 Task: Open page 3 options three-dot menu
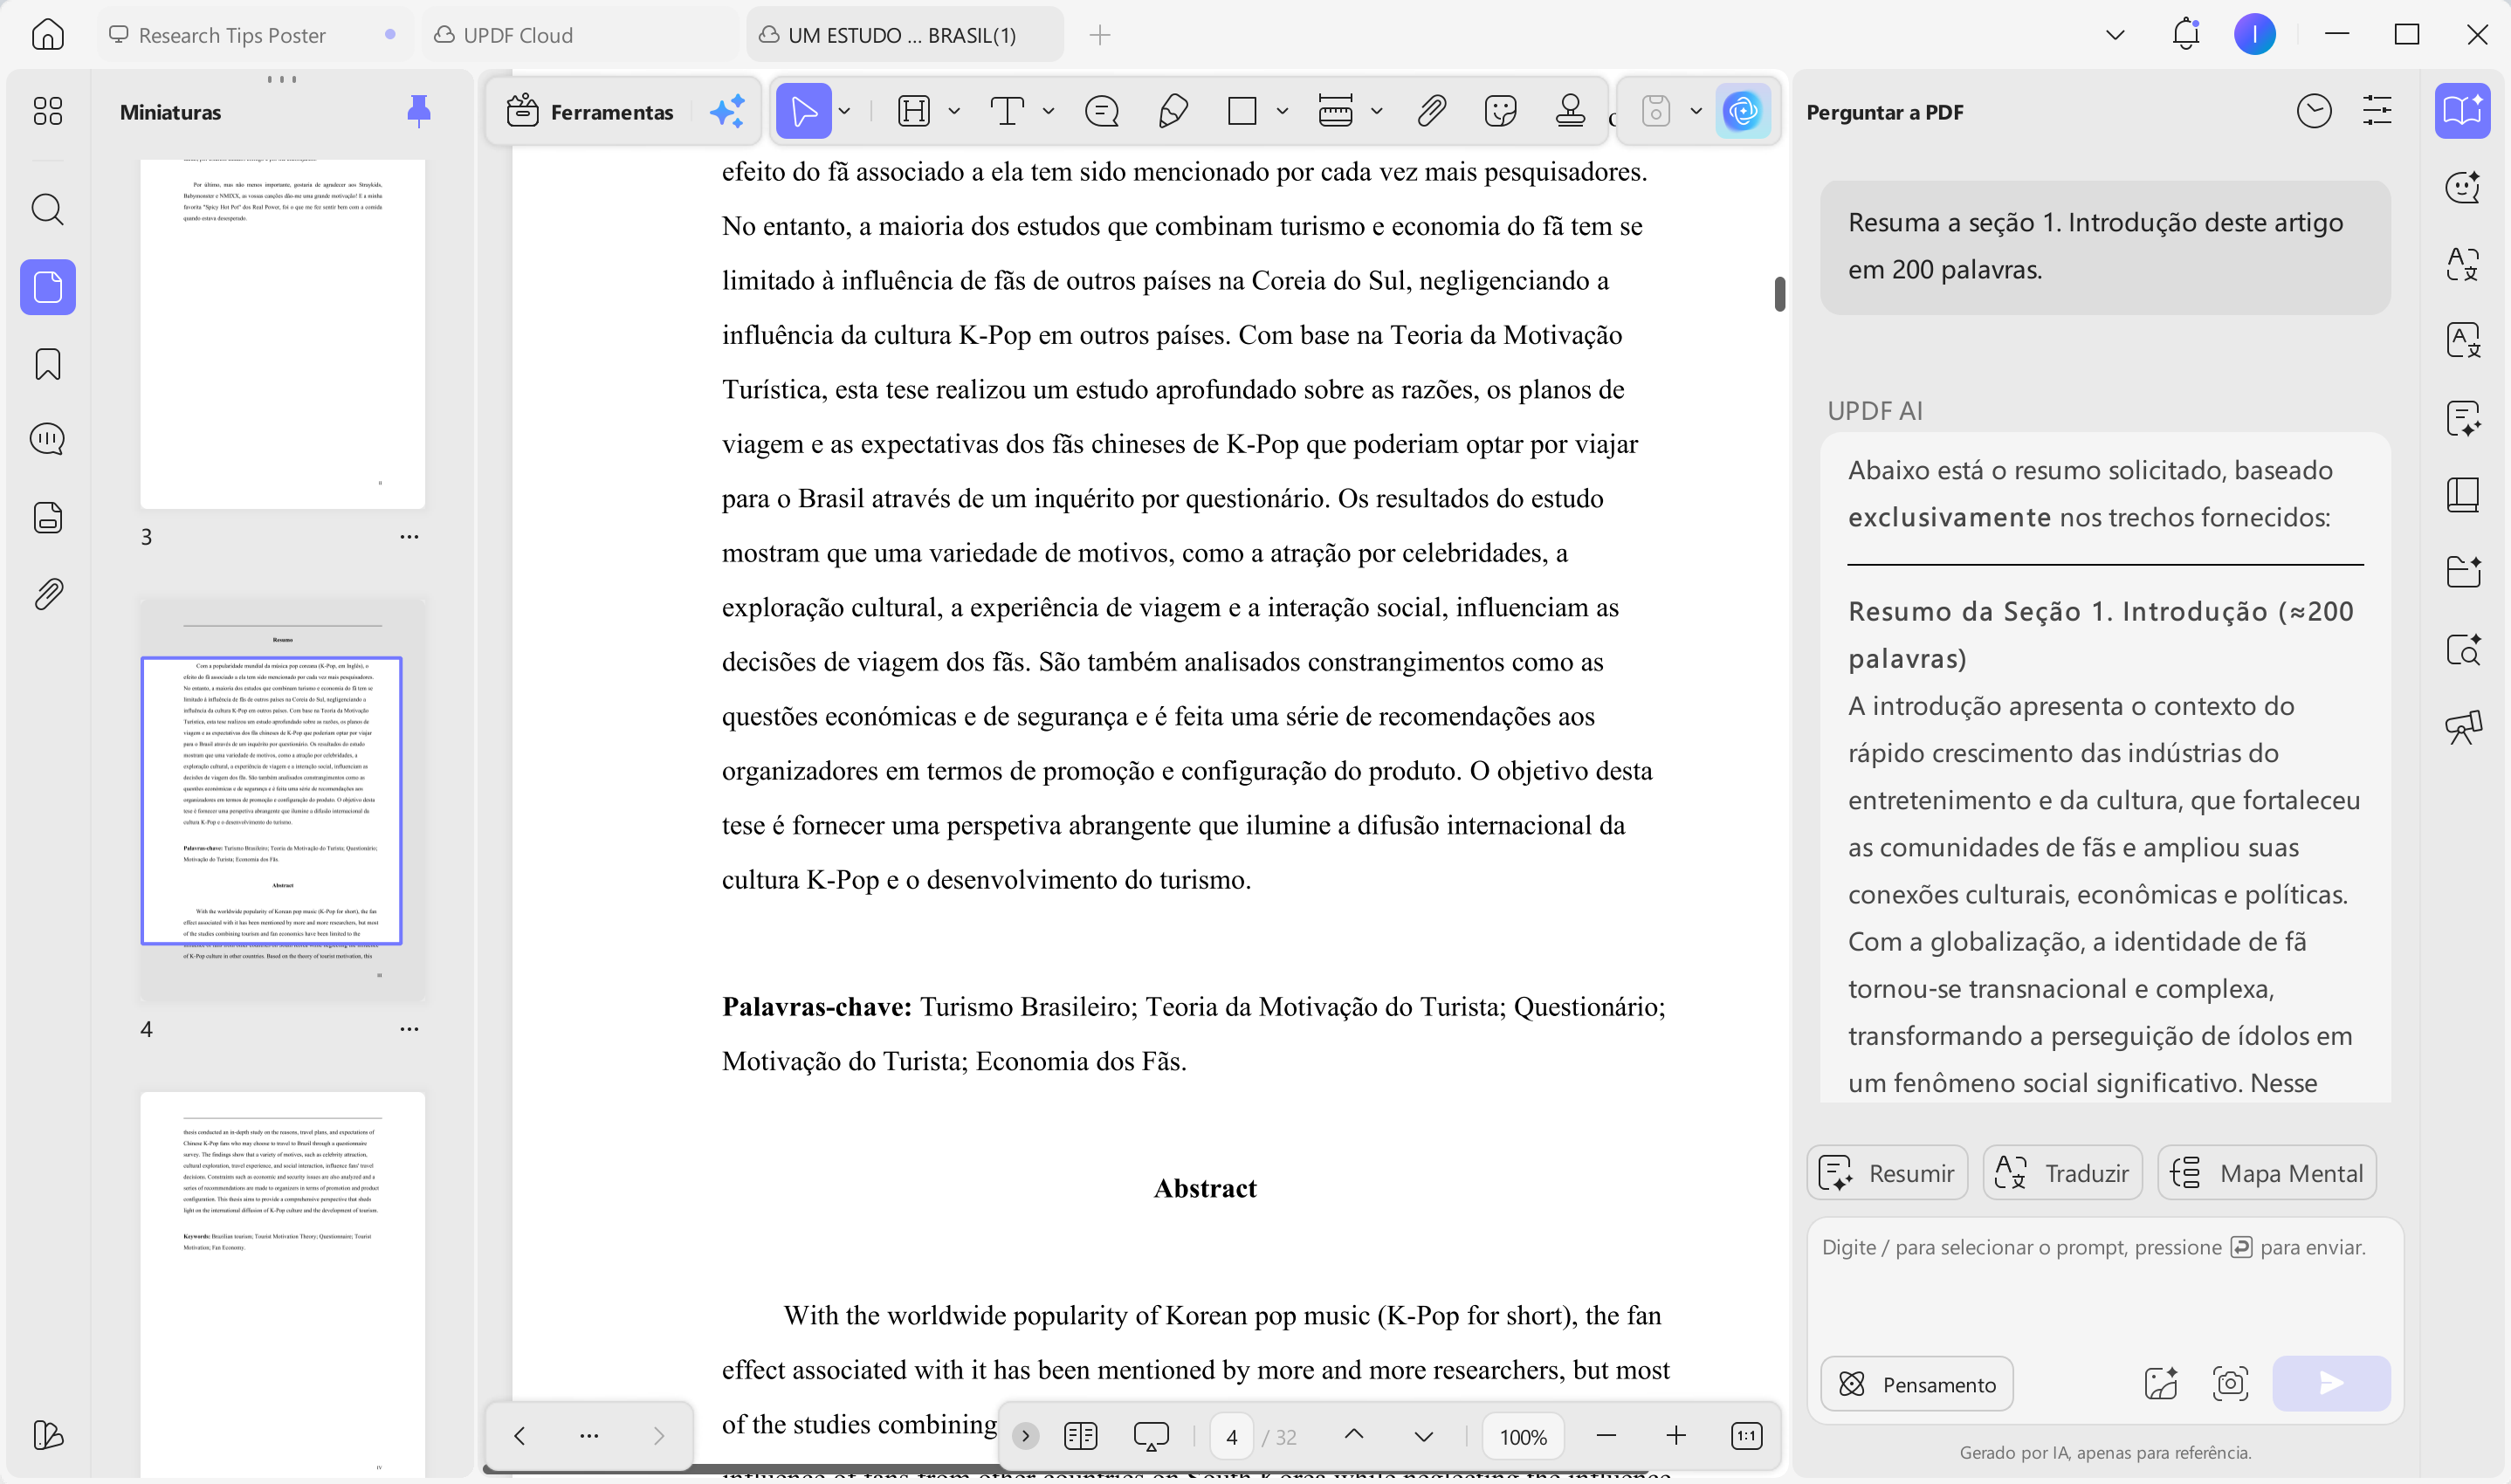tap(409, 537)
